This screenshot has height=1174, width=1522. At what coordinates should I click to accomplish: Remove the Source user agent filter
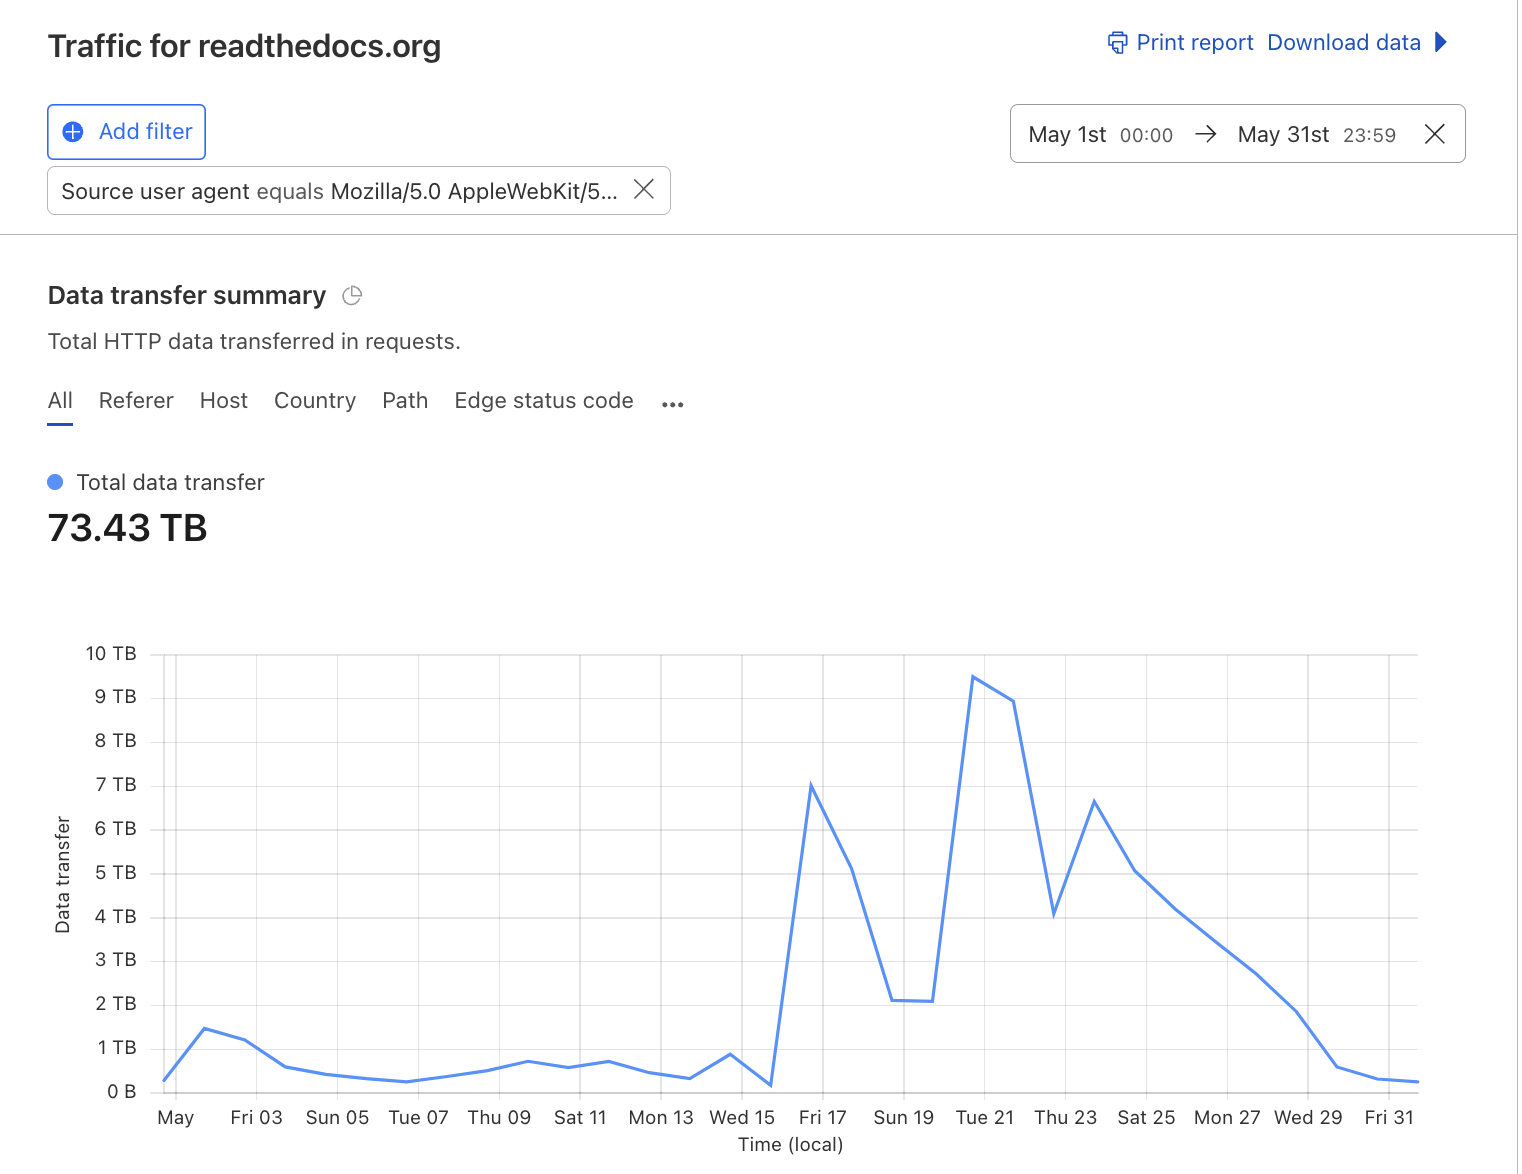(x=644, y=190)
